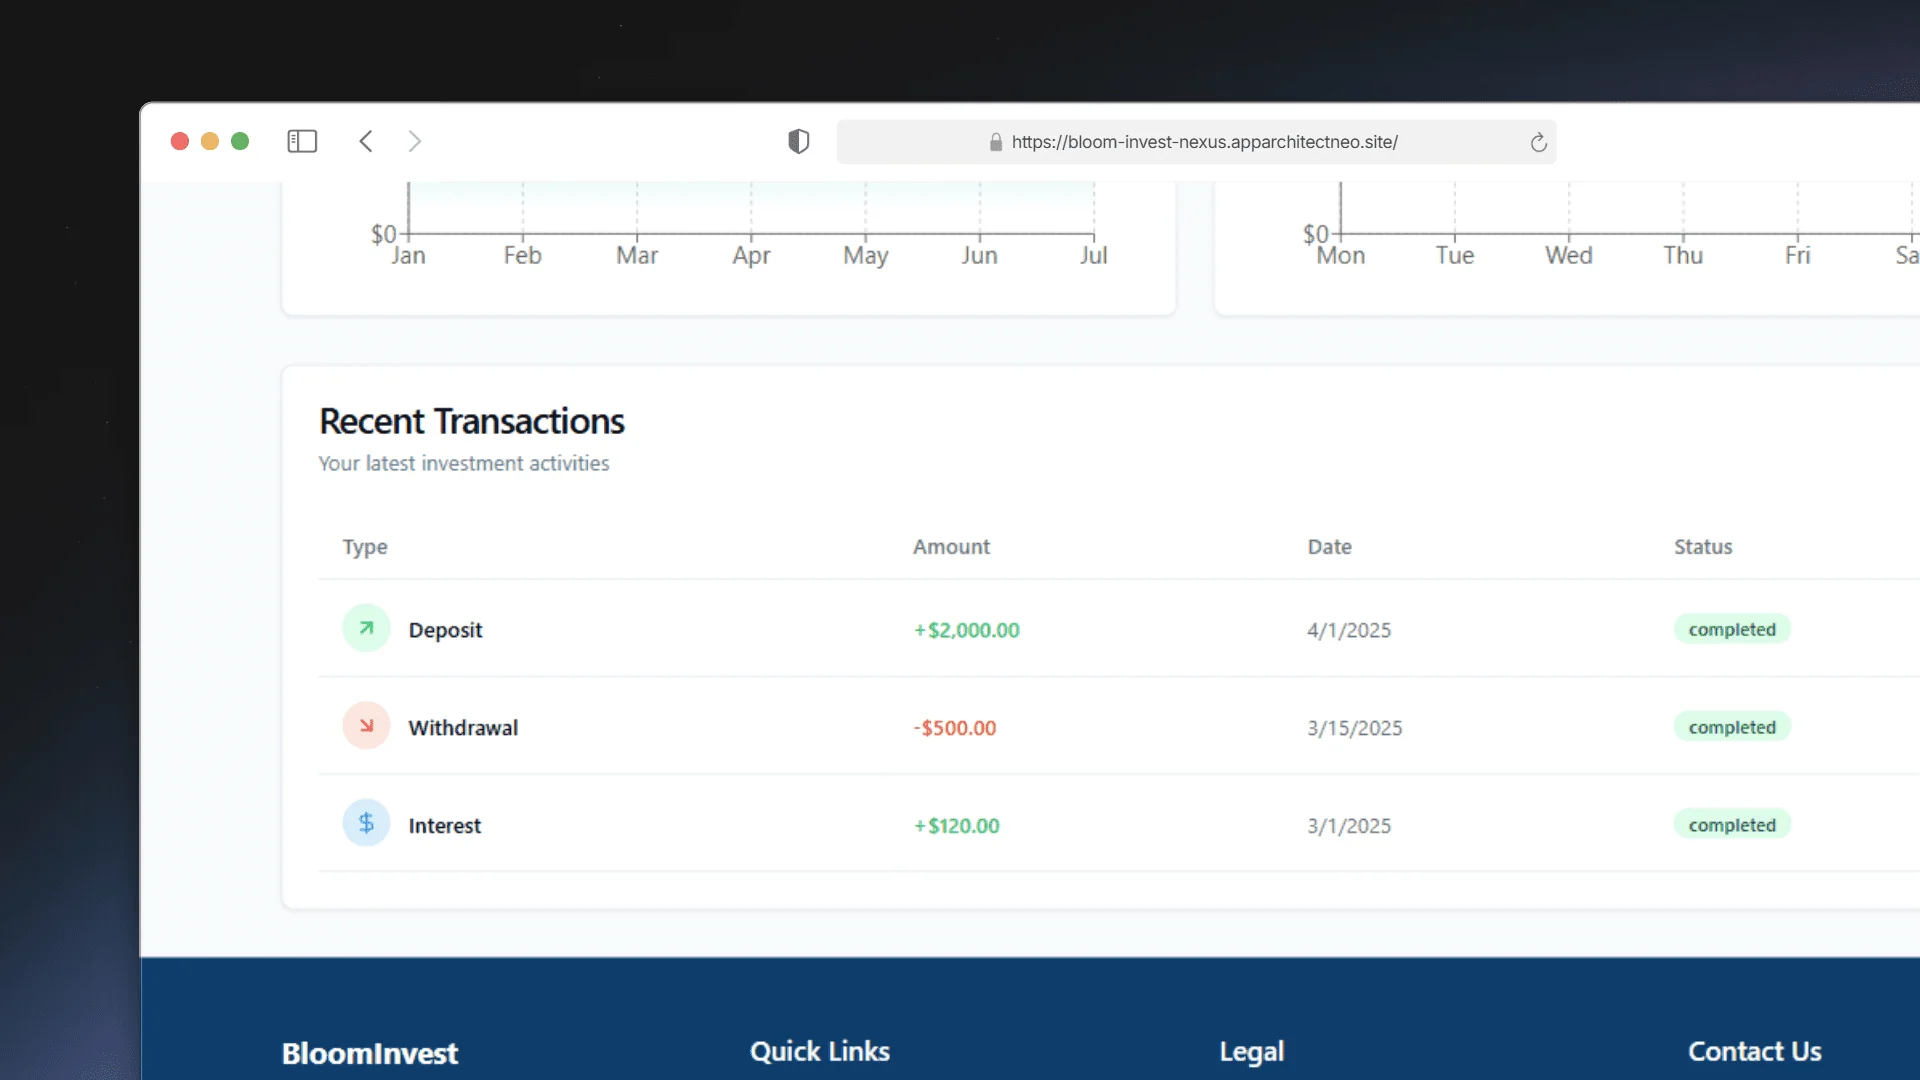
Task: Click the Date column header
Action: click(1329, 547)
